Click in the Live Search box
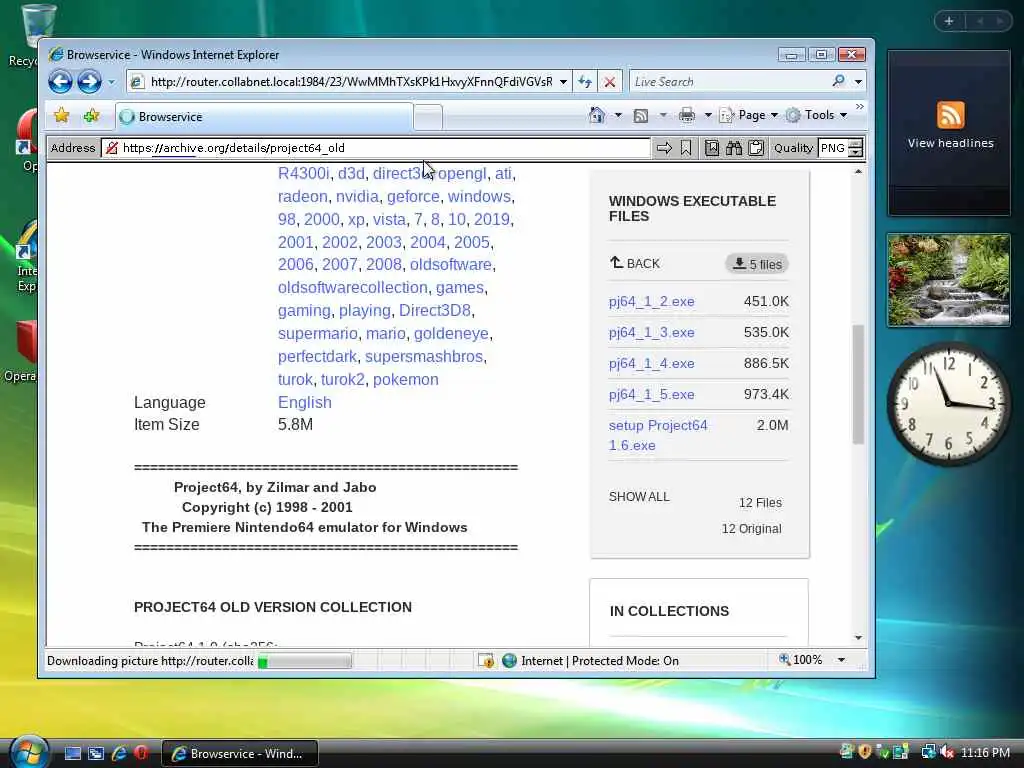Image resolution: width=1024 pixels, height=768 pixels. pyautogui.click(x=728, y=82)
